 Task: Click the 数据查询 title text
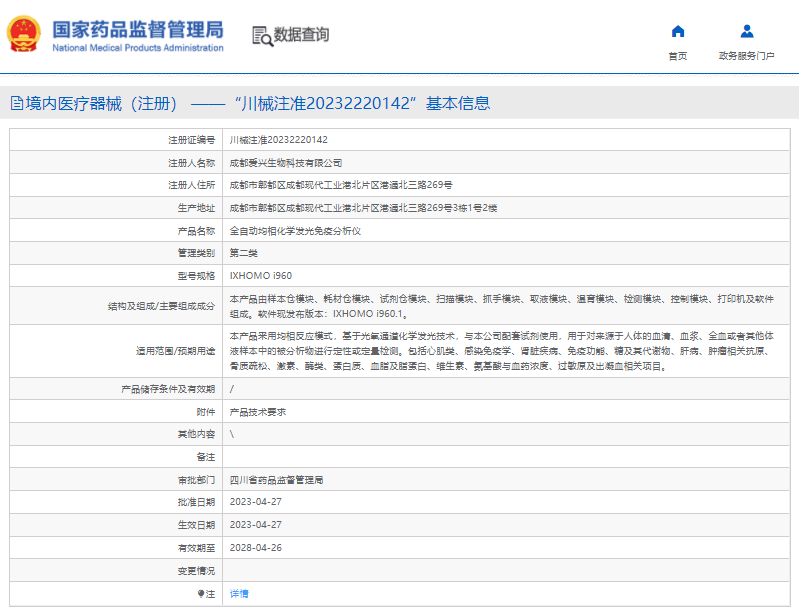point(301,35)
